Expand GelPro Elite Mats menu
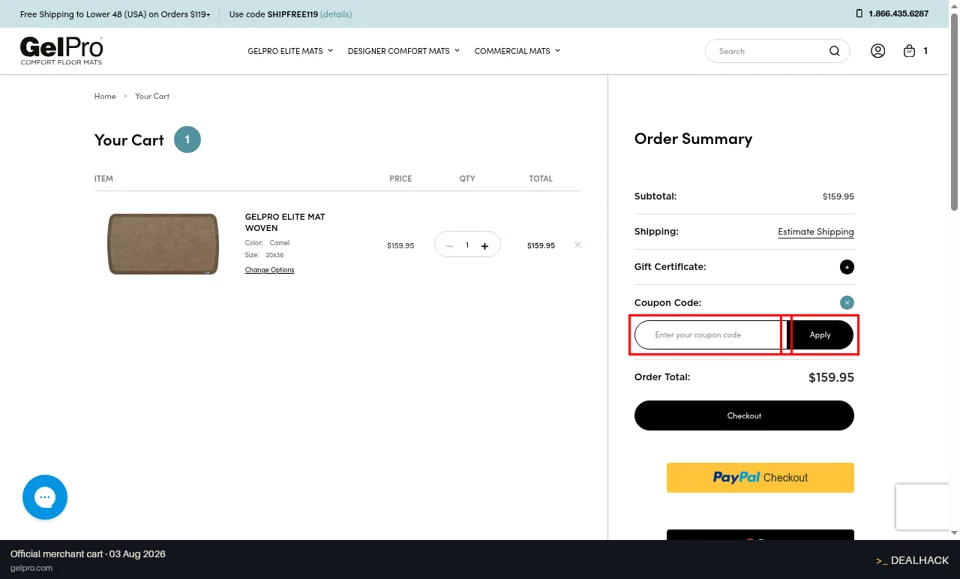The image size is (960, 579). click(x=290, y=51)
